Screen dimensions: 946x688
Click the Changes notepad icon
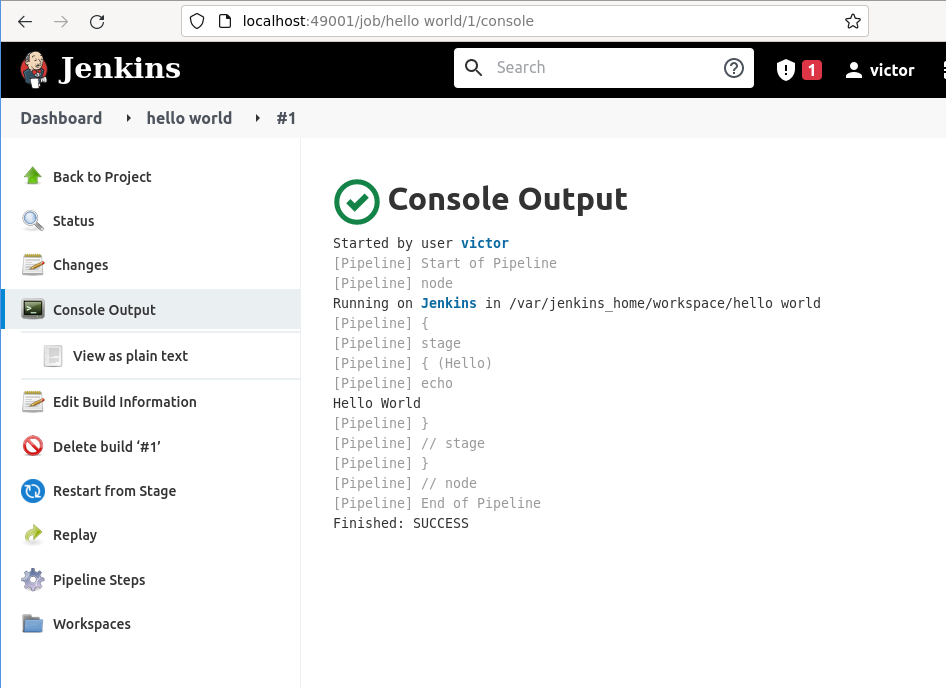33,265
